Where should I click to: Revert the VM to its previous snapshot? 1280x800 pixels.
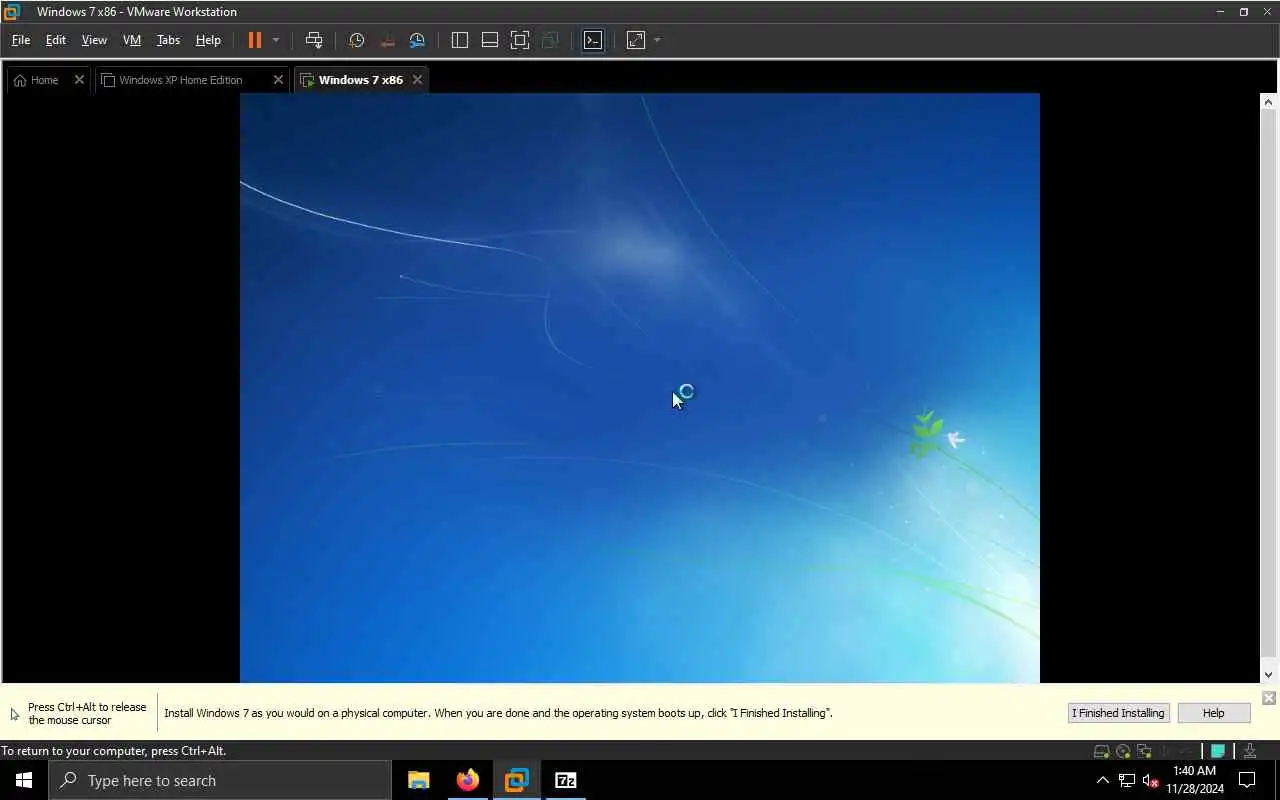pyautogui.click(x=387, y=40)
